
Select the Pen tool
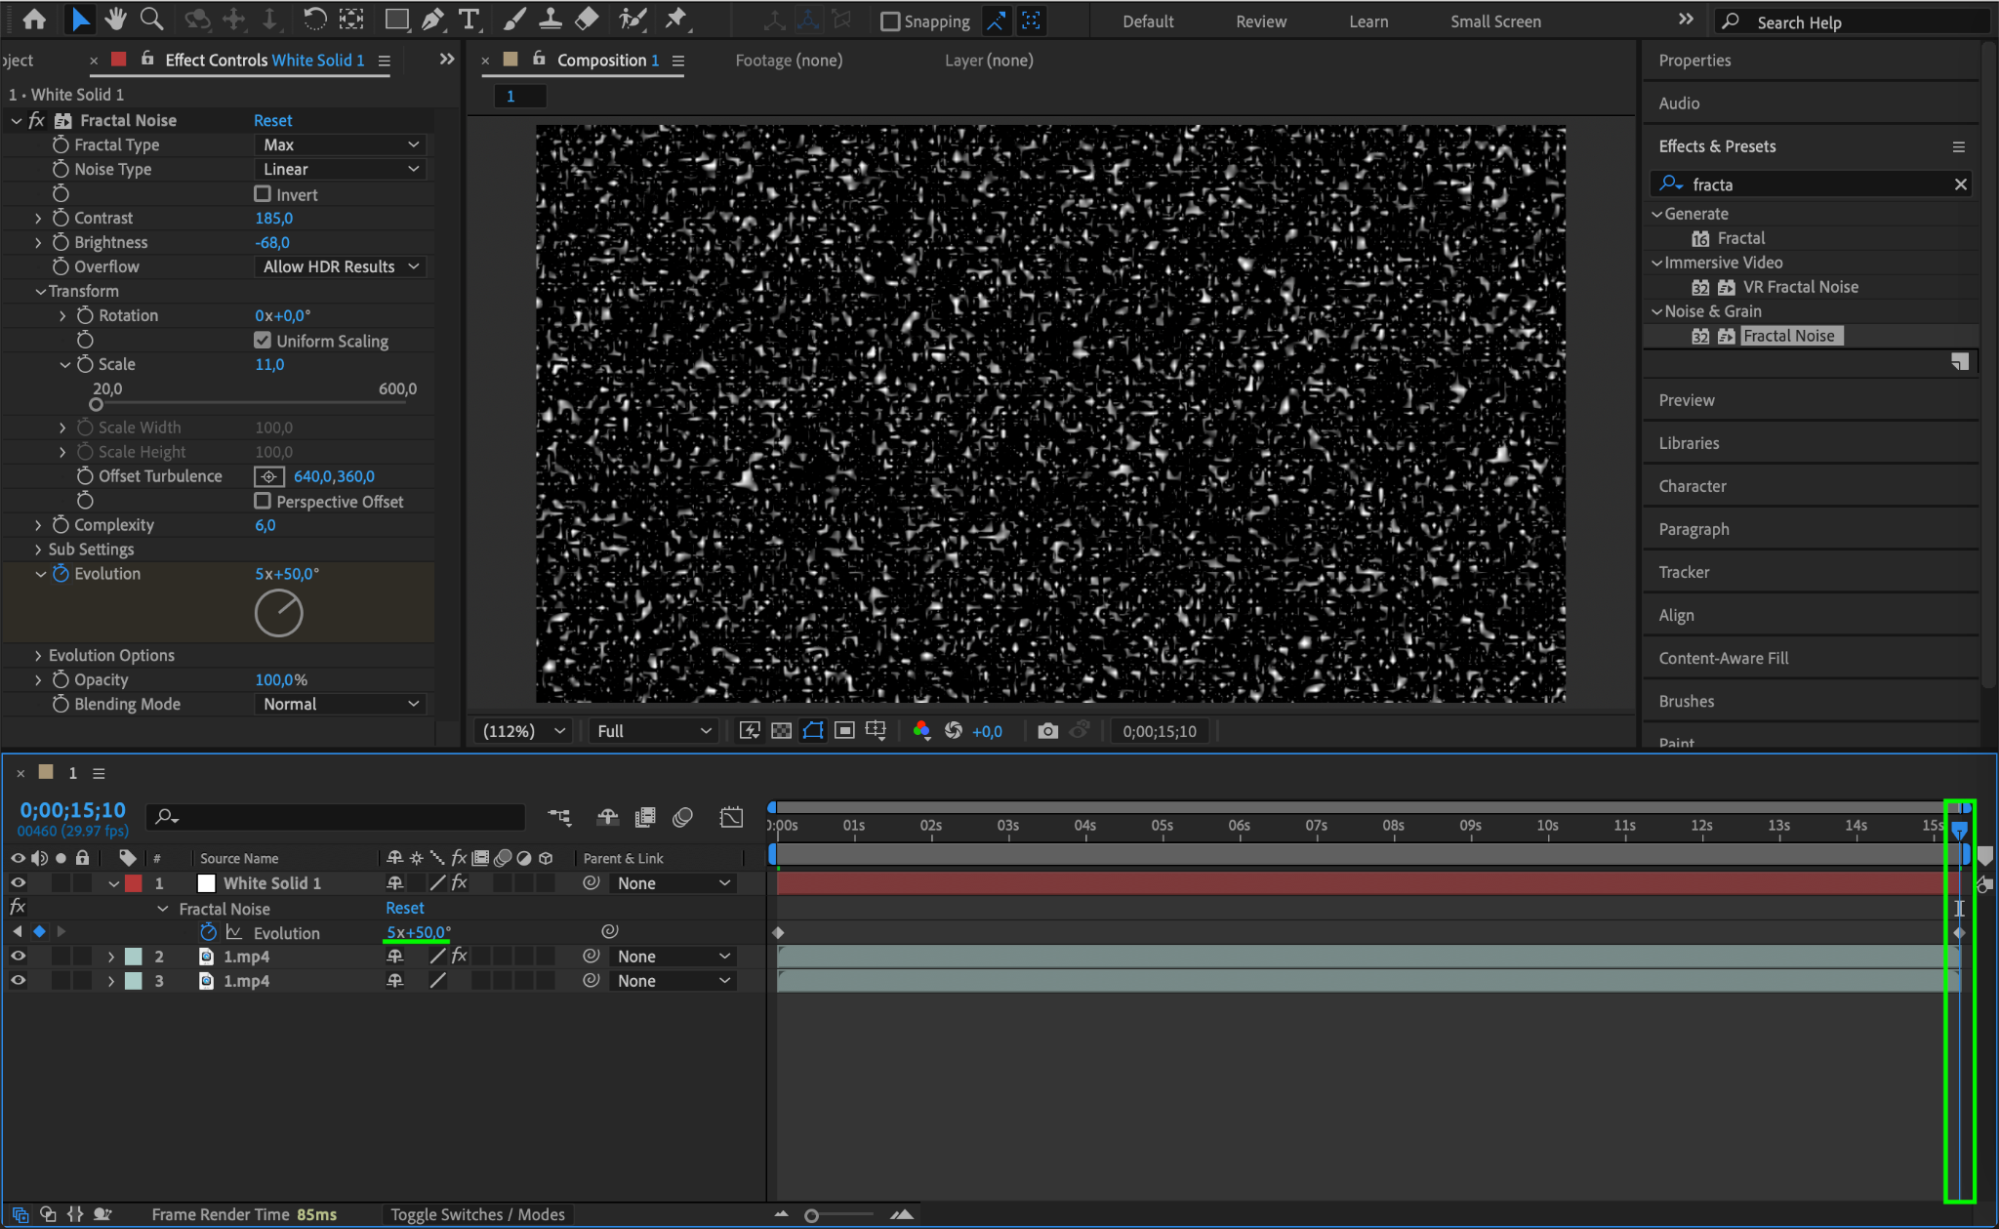tap(433, 19)
